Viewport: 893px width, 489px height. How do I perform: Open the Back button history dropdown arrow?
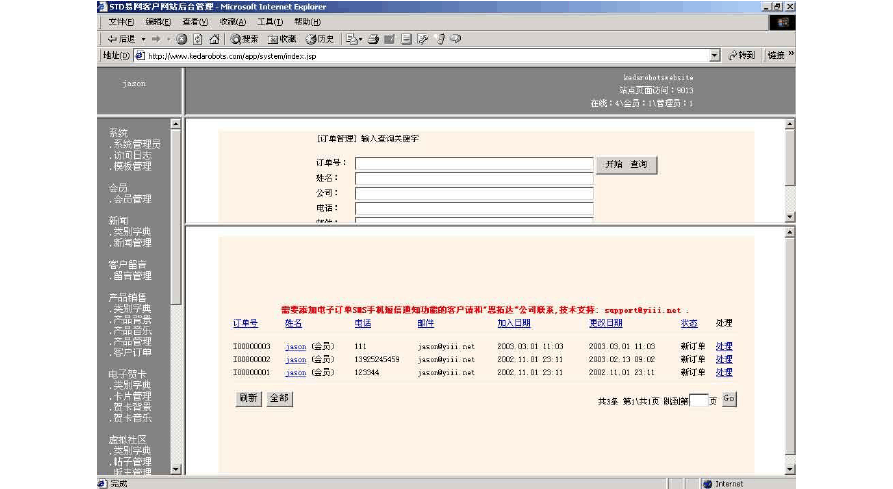142,39
